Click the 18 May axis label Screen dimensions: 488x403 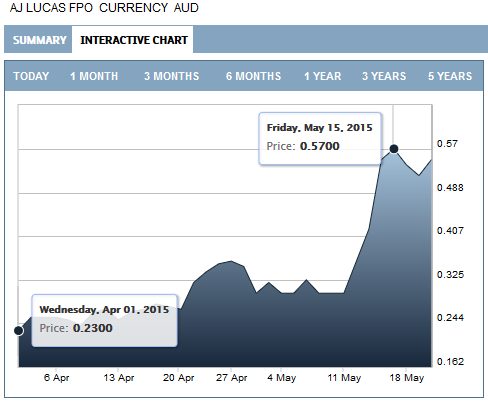coord(407,378)
